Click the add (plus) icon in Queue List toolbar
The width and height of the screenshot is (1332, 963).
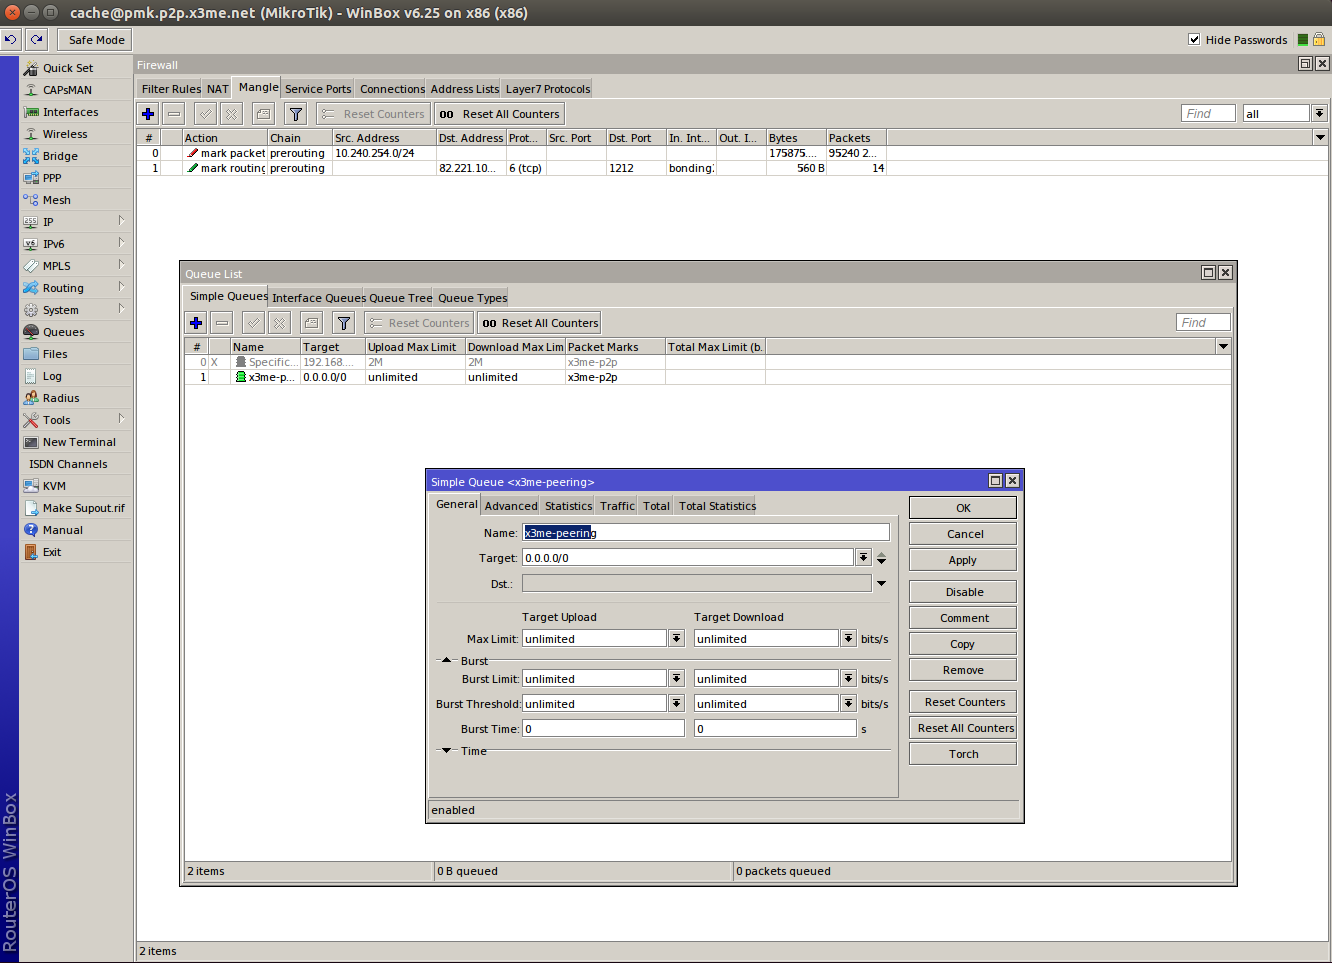pos(196,323)
